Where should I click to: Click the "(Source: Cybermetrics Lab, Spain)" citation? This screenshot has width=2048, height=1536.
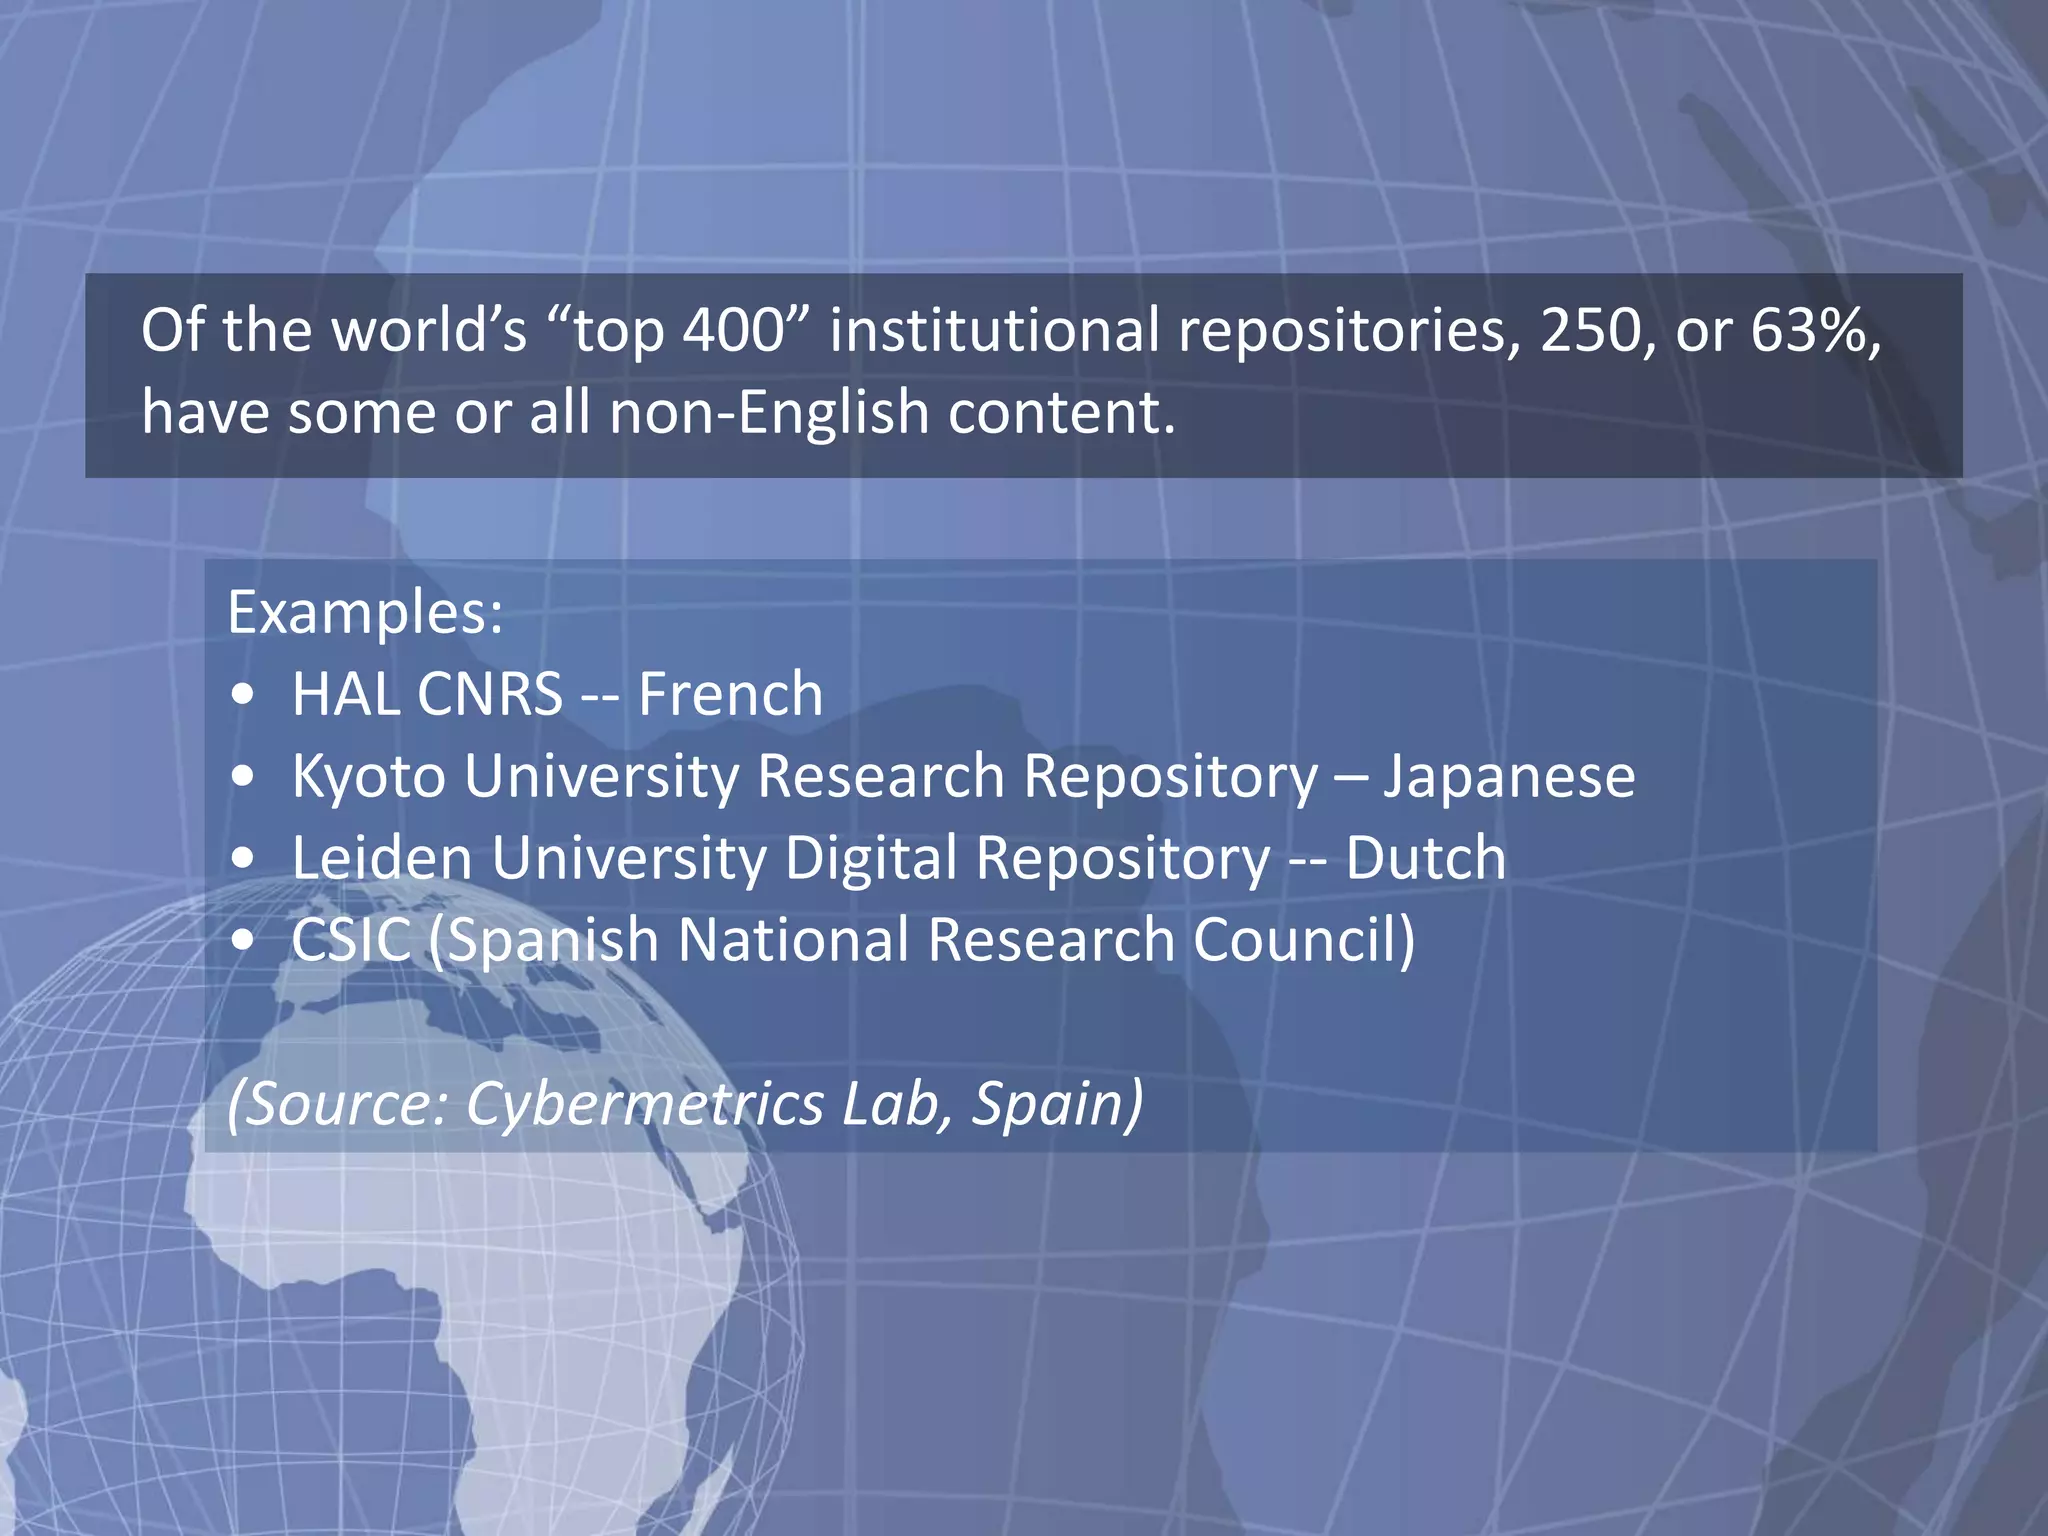coord(685,1104)
